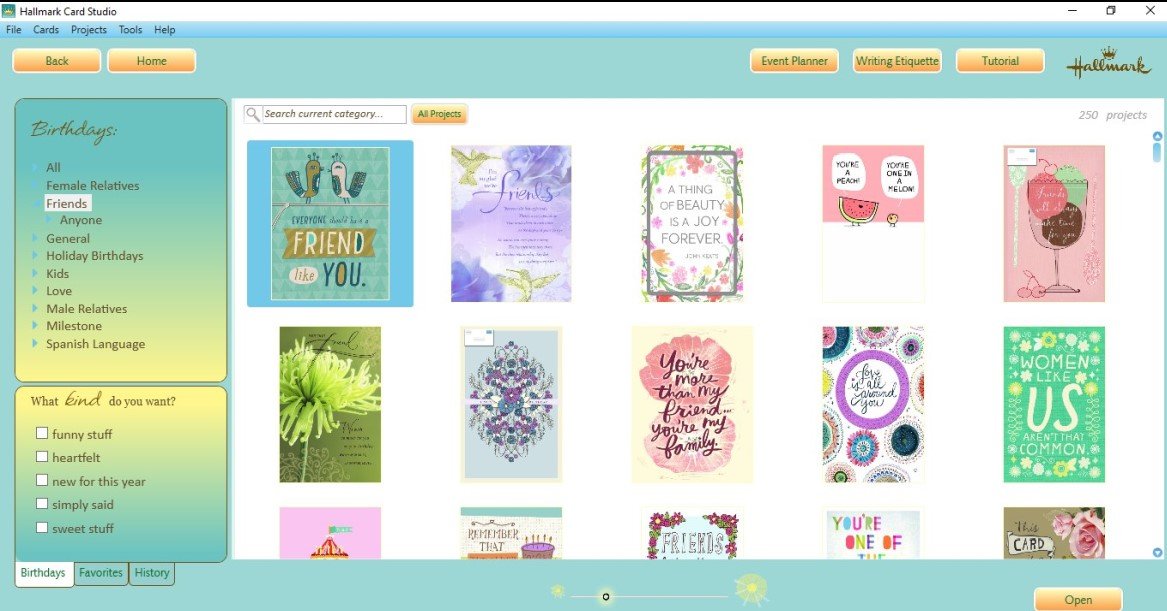Focus the 'Search current category' field
Screen dimensions: 1167x611
click(x=334, y=114)
